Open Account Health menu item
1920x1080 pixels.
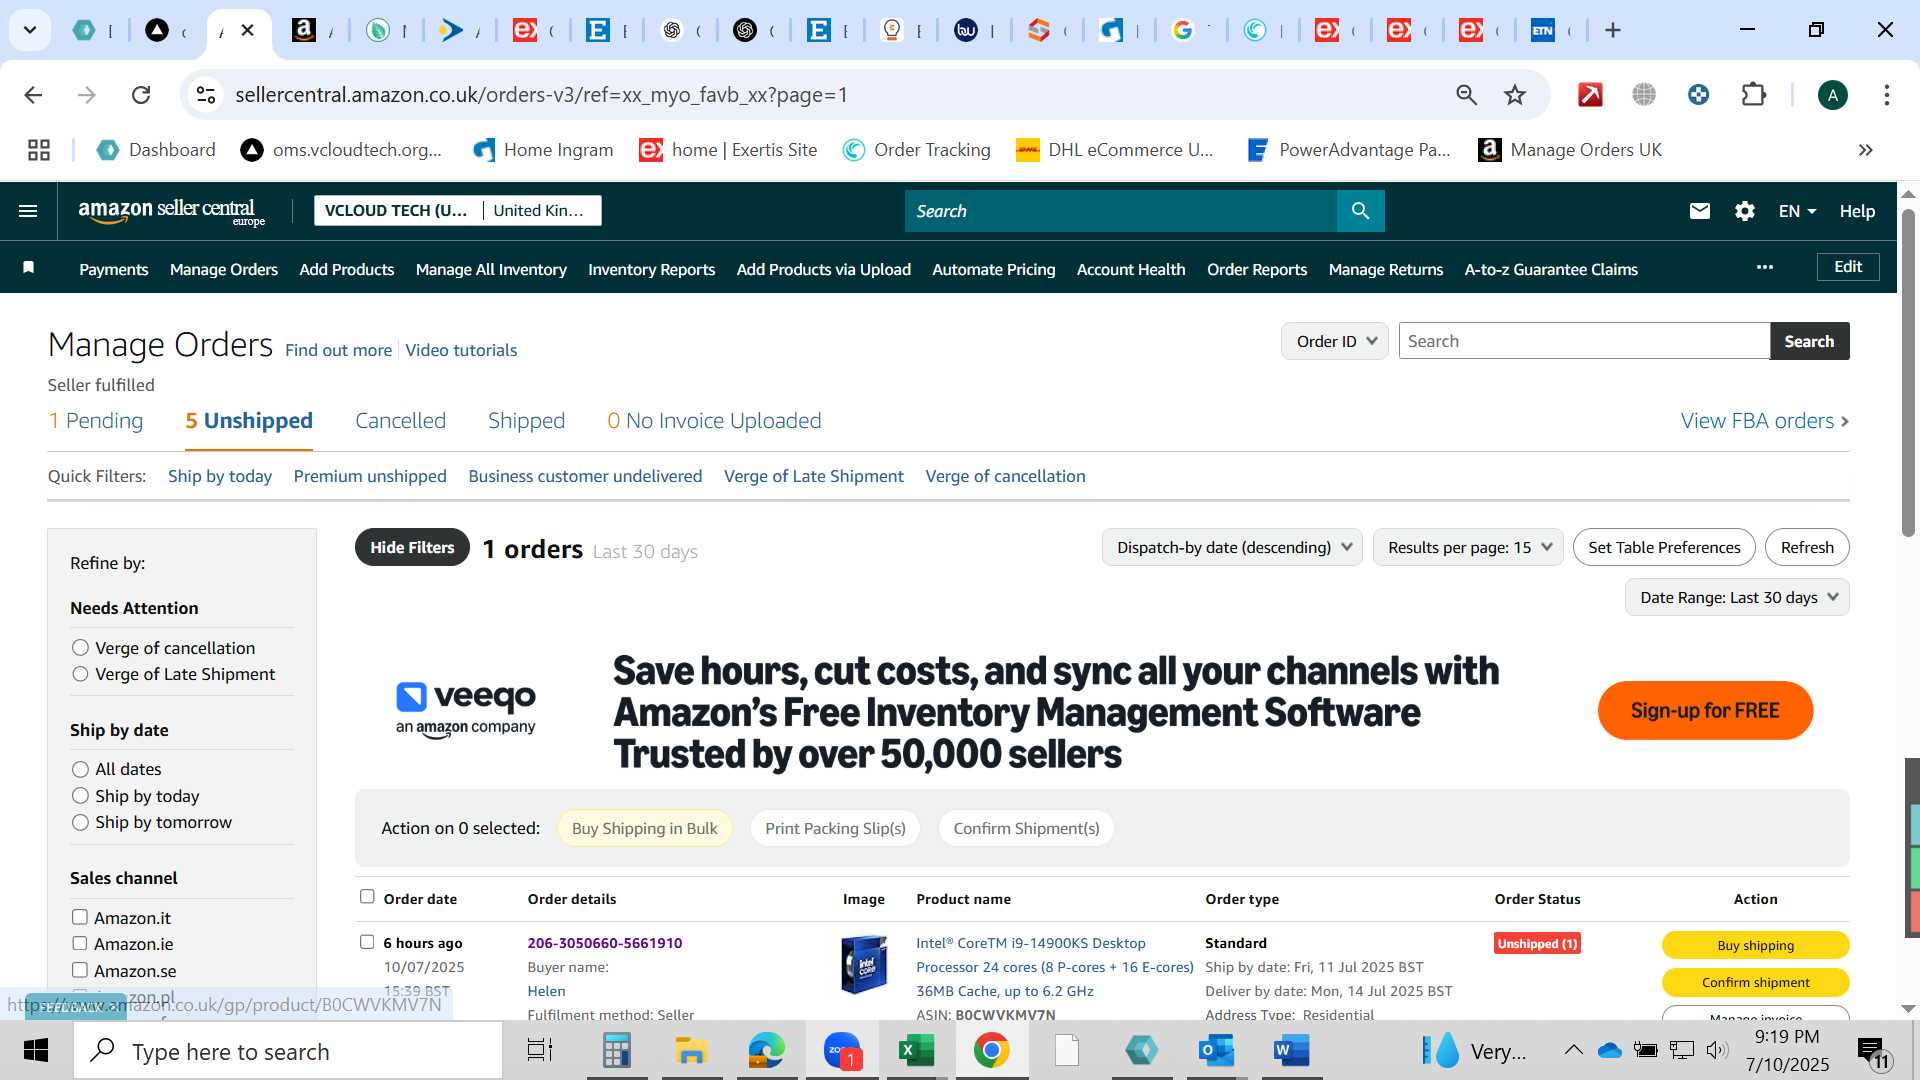(x=1130, y=269)
